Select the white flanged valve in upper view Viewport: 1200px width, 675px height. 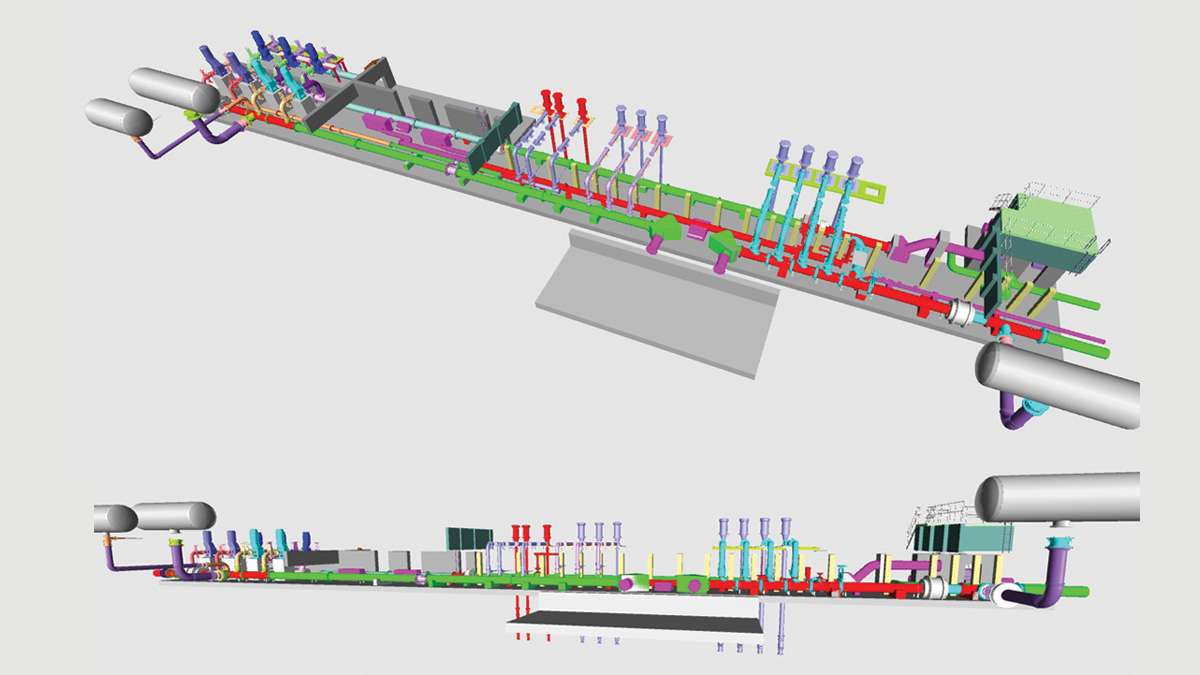[963, 313]
